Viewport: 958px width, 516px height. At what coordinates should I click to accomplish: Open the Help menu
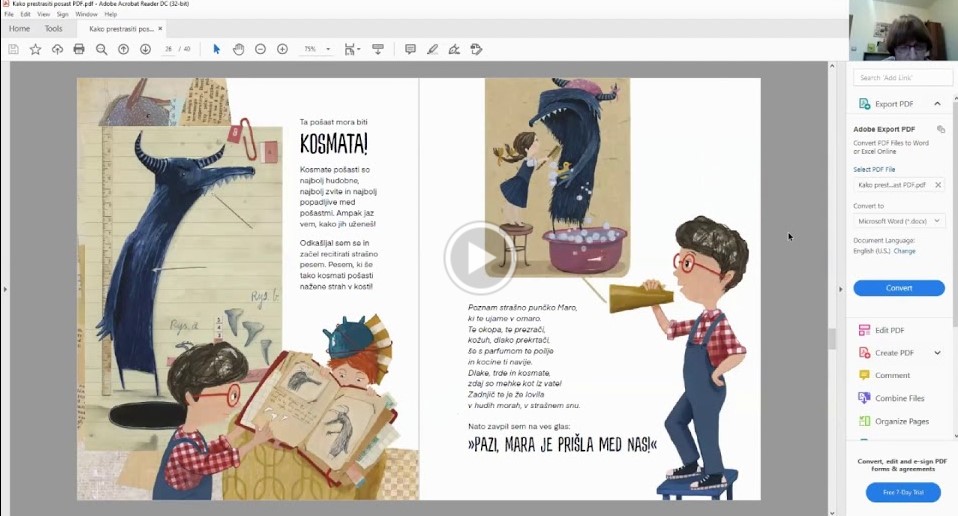111,14
